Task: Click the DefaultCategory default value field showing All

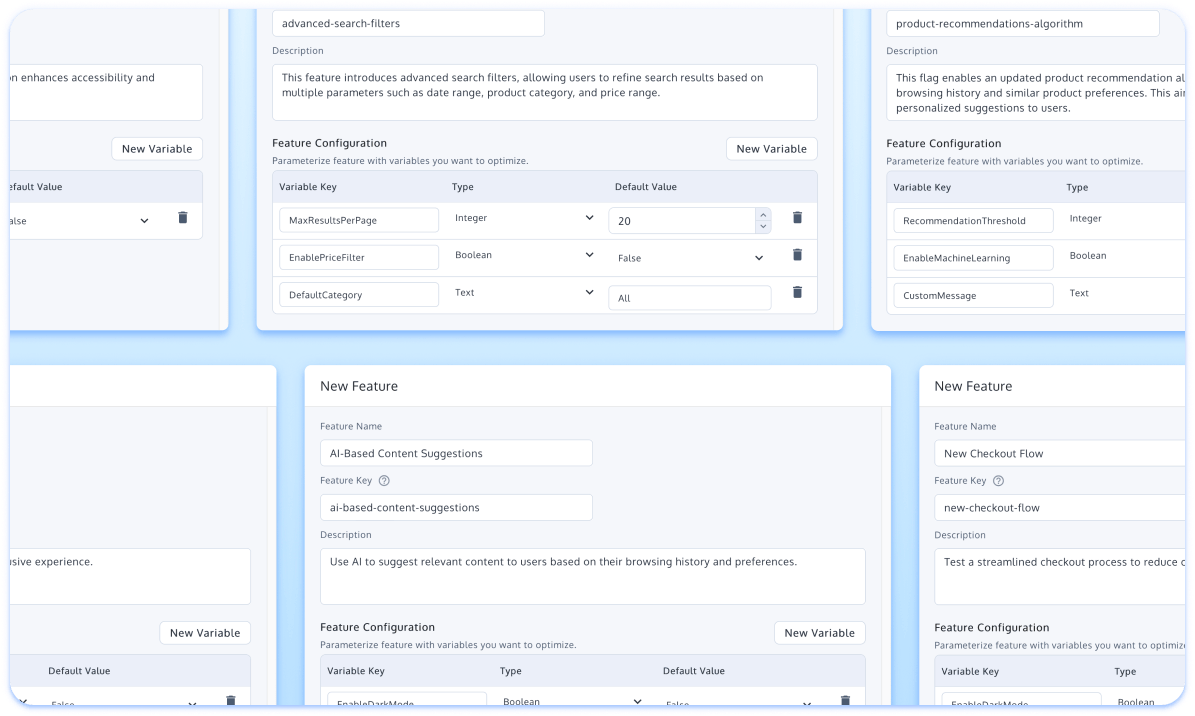Action: (x=689, y=298)
